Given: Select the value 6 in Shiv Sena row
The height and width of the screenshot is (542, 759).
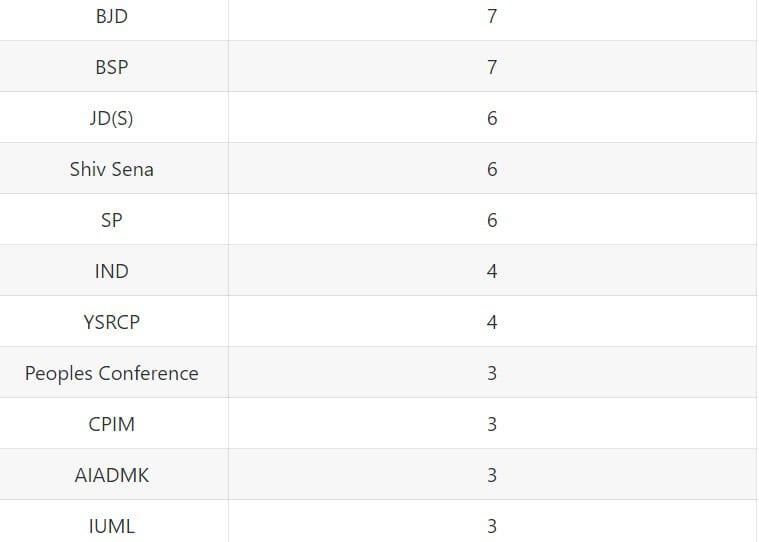Looking at the screenshot, I should click(492, 169).
